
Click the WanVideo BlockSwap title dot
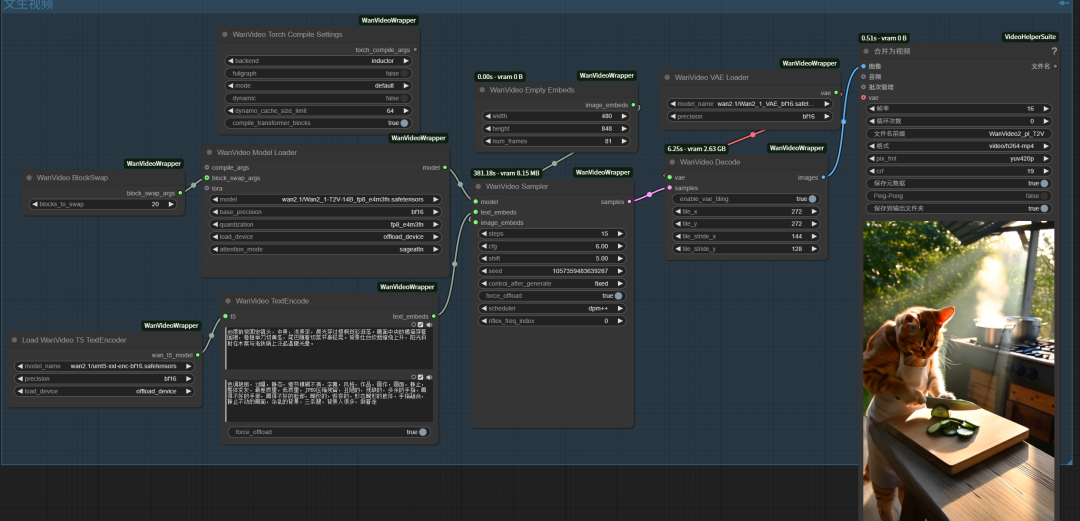[30, 178]
